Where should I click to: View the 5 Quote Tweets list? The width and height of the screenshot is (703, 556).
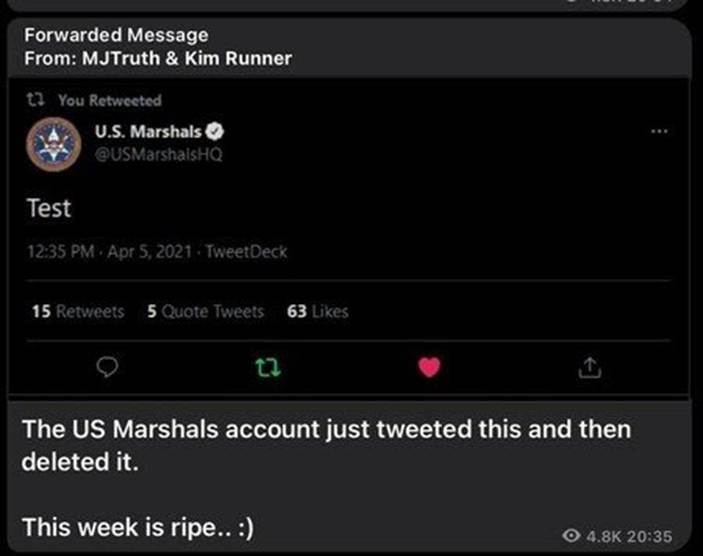(205, 311)
